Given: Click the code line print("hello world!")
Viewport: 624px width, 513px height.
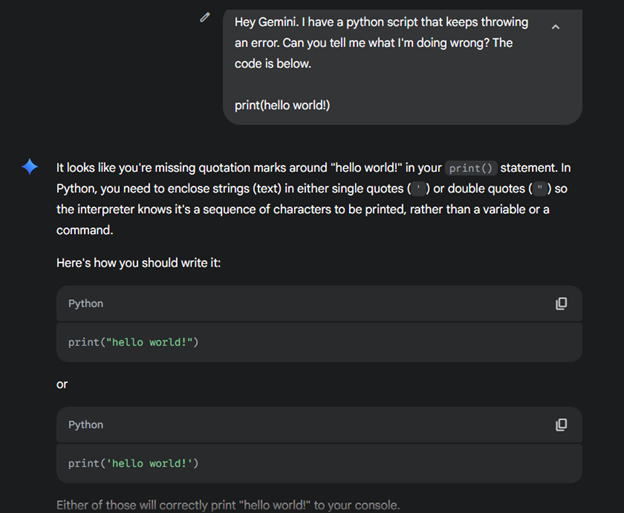Looking at the screenshot, I should [134, 342].
